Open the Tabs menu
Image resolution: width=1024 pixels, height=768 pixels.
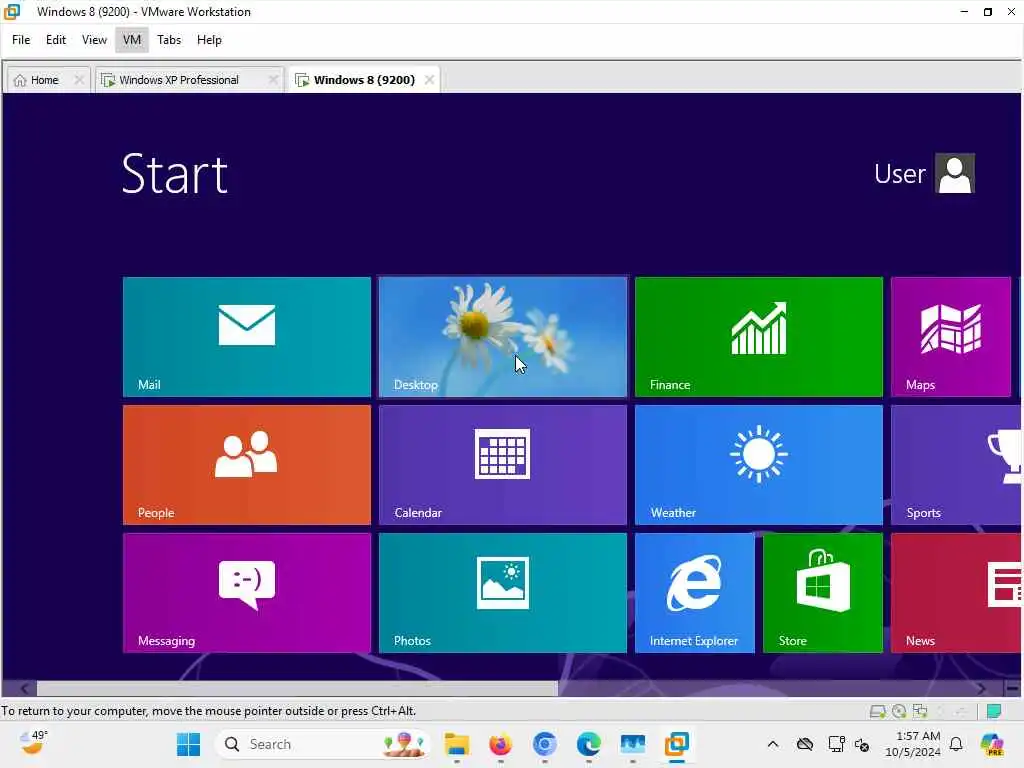coord(169,40)
